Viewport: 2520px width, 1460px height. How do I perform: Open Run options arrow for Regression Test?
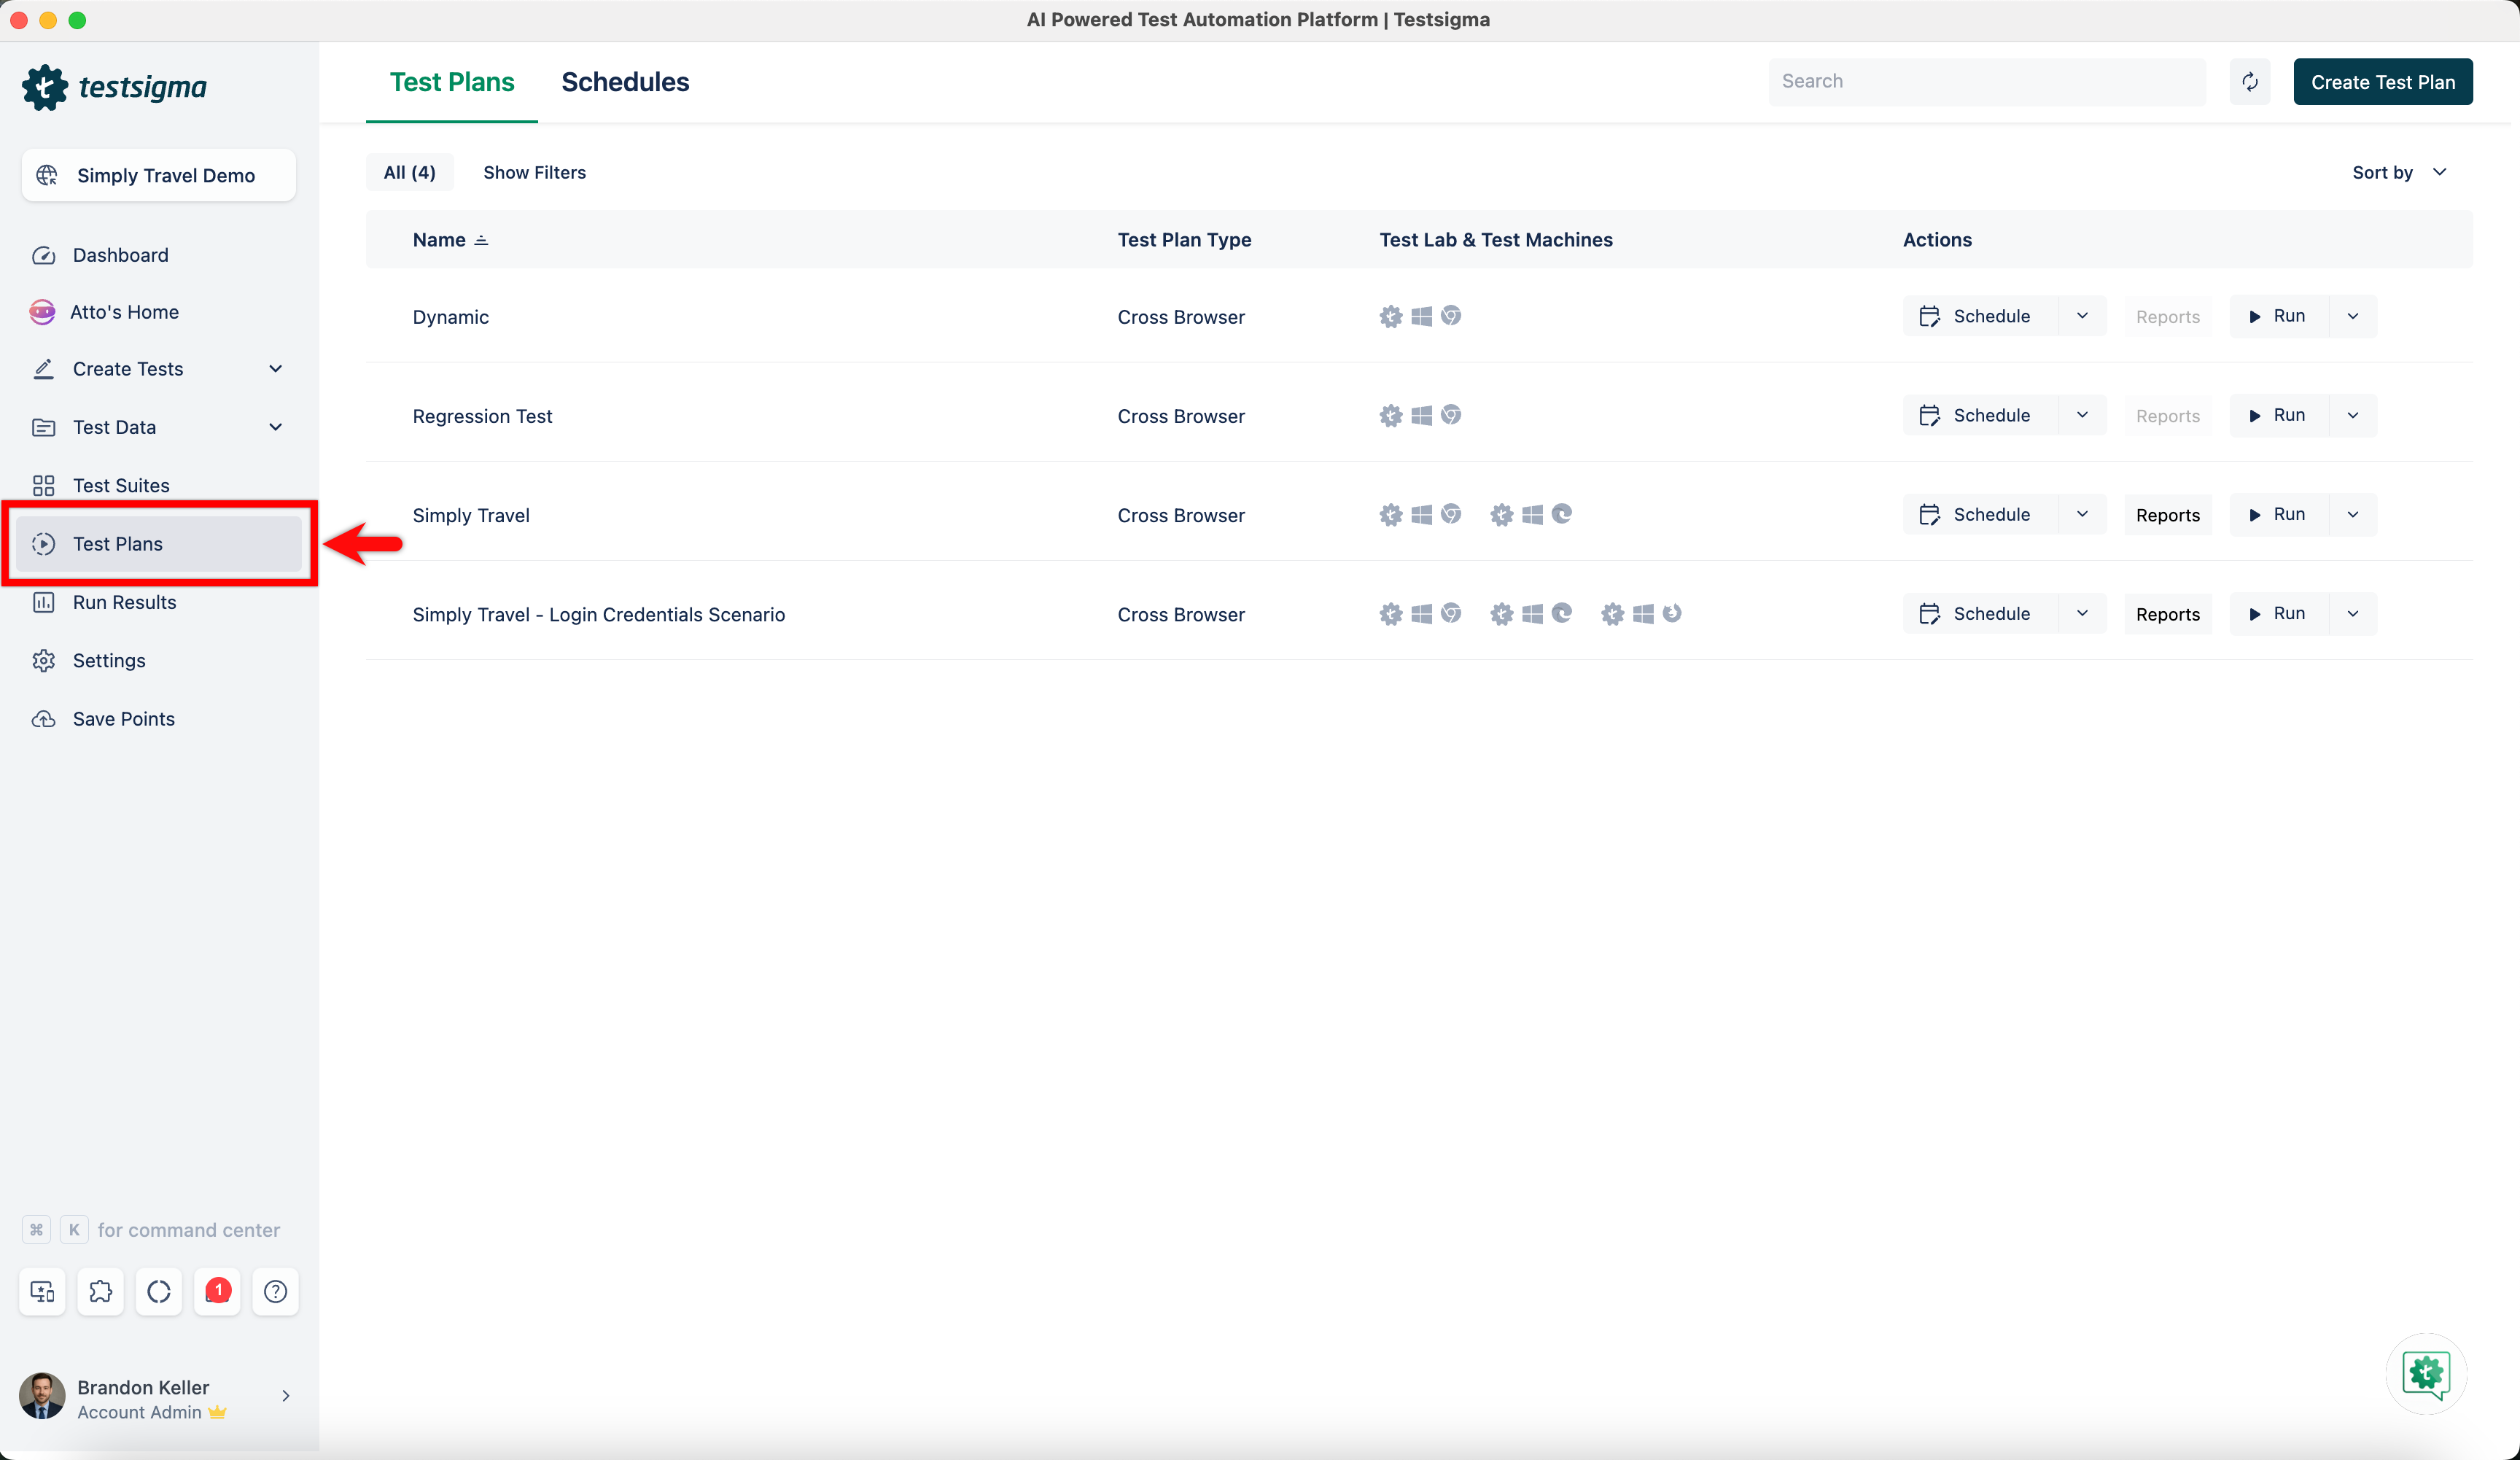pyautogui.click(x=2353, y=415)
